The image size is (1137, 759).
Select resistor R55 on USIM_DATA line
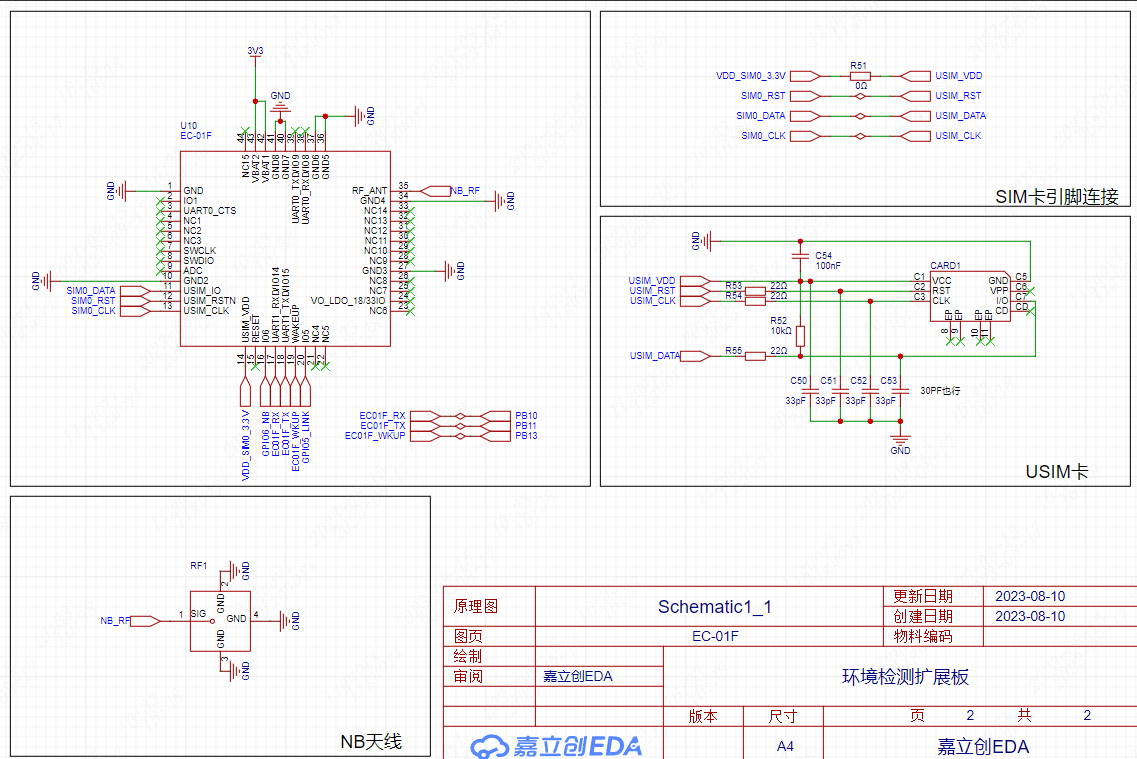(x=755, y=356)
